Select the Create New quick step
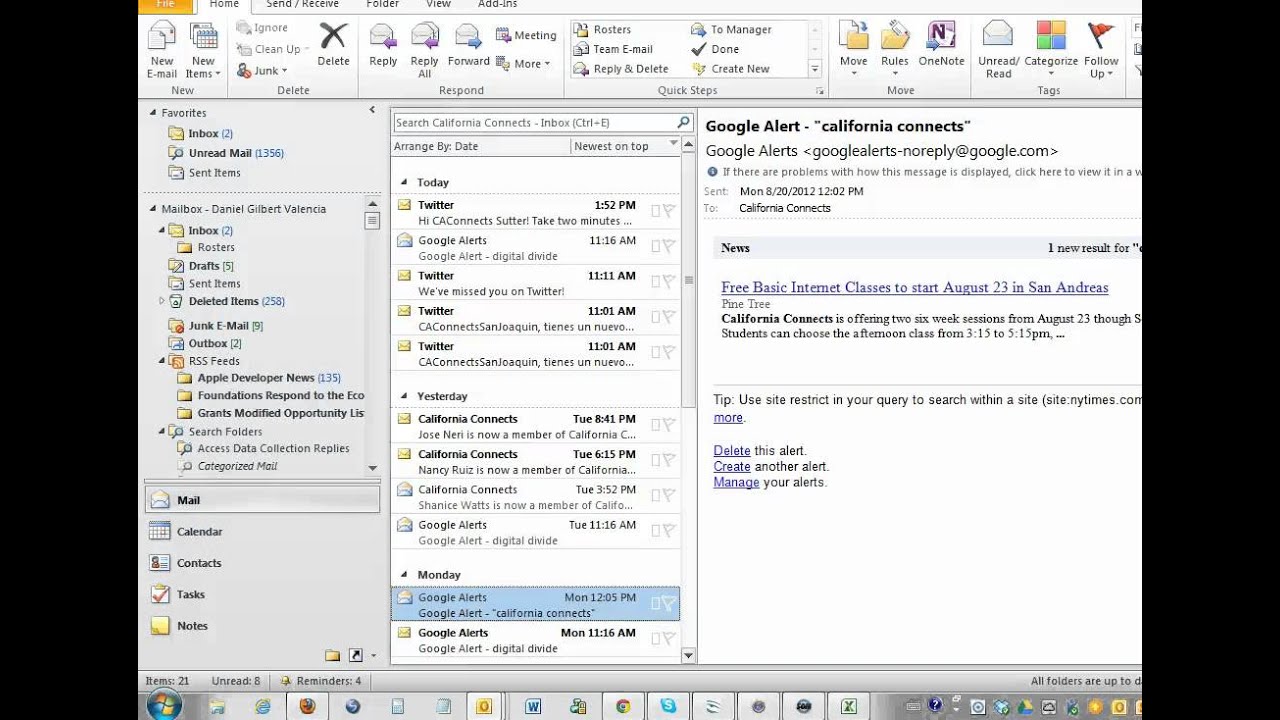The height and width of the screenshot is (720, 1280). pos(731,69)
